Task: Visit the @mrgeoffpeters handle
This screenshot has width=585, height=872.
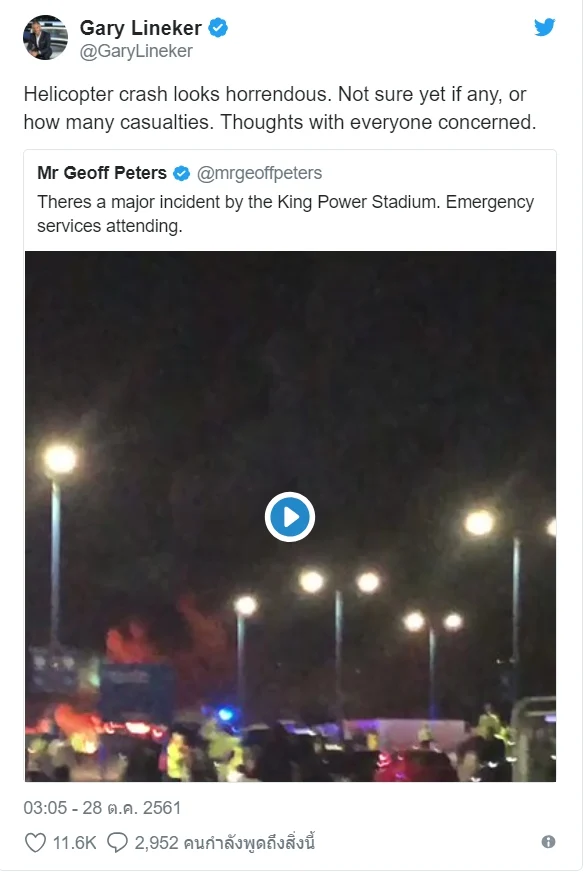Action: [x=259, y=173]
